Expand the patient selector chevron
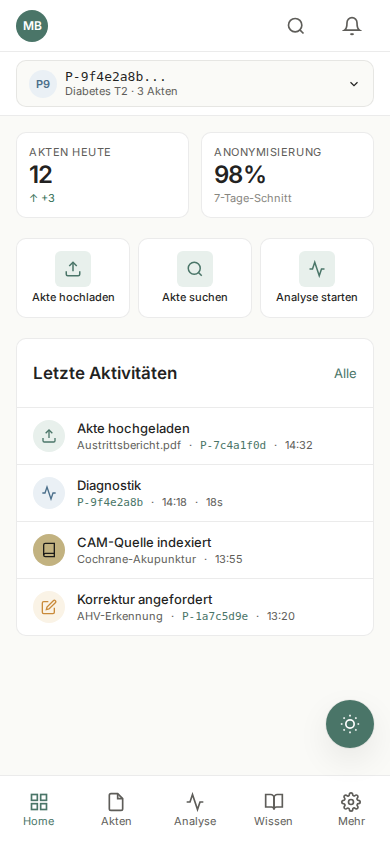This screenshot has height=844, width=390. [x=354, y=84]
